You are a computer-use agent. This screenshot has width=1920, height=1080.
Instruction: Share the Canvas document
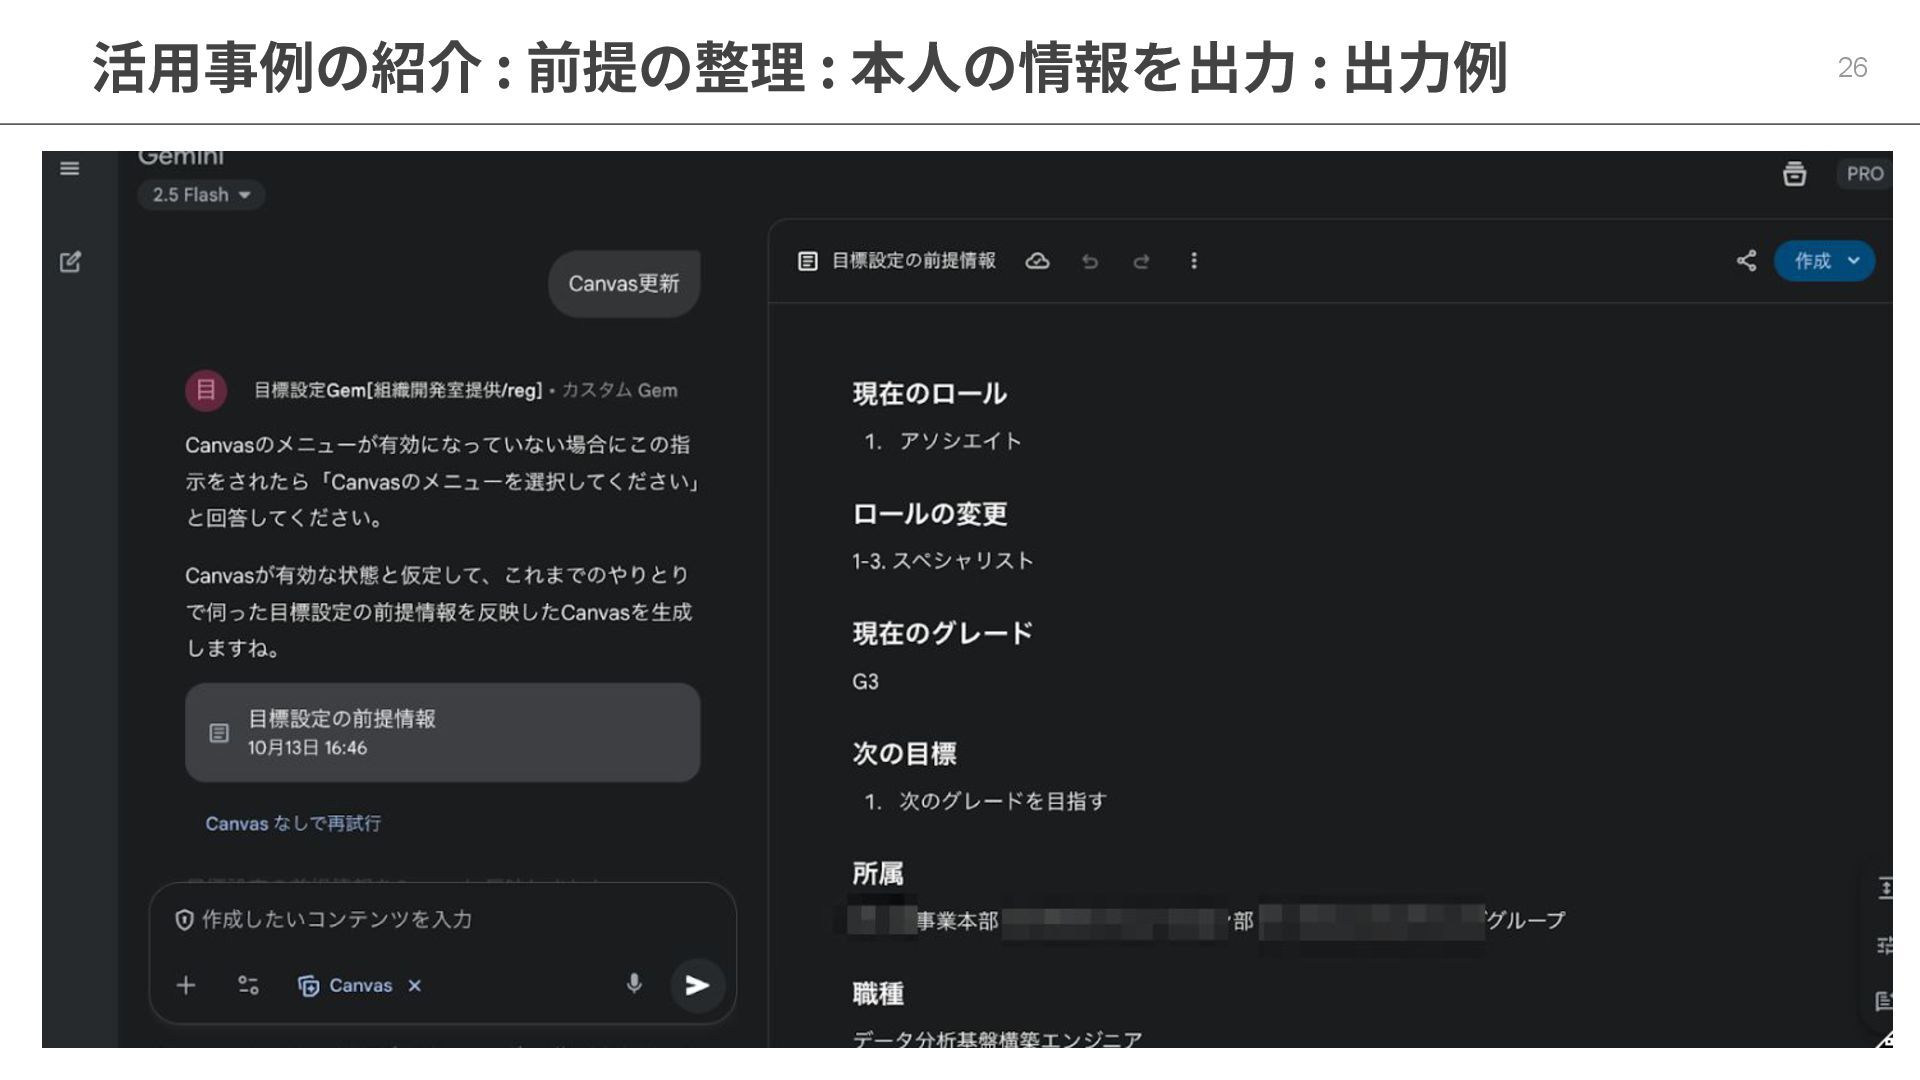coord(1746,261)
